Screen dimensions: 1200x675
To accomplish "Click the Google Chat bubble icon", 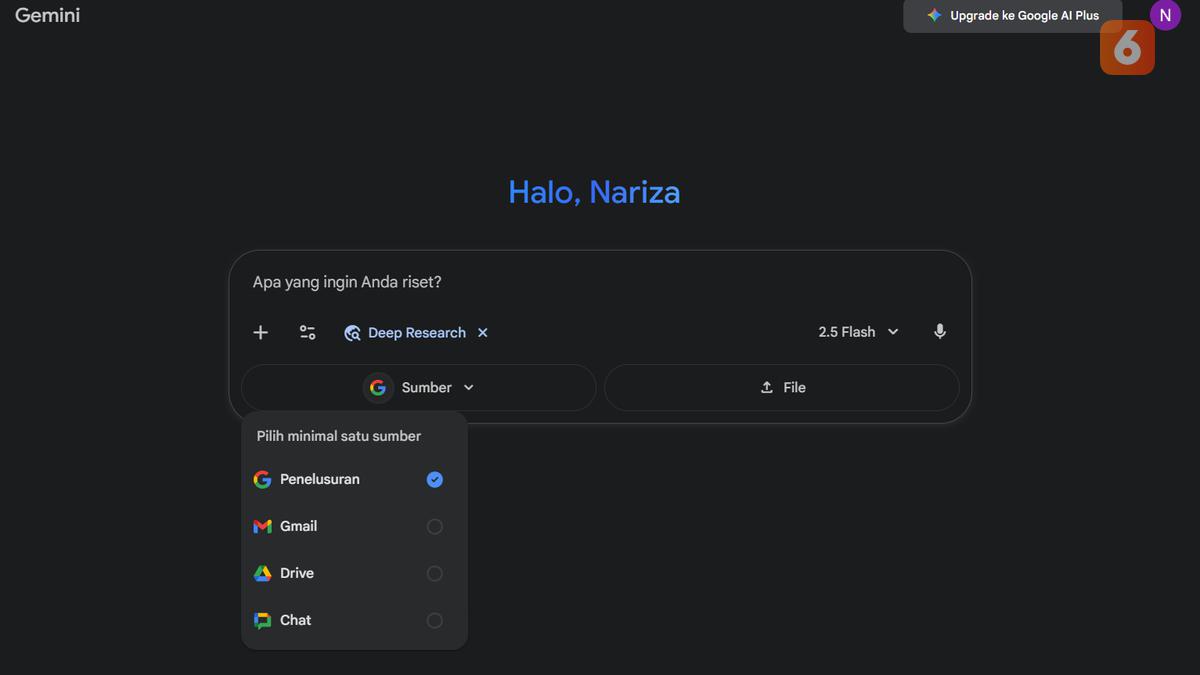I will [x=262, y=620].
